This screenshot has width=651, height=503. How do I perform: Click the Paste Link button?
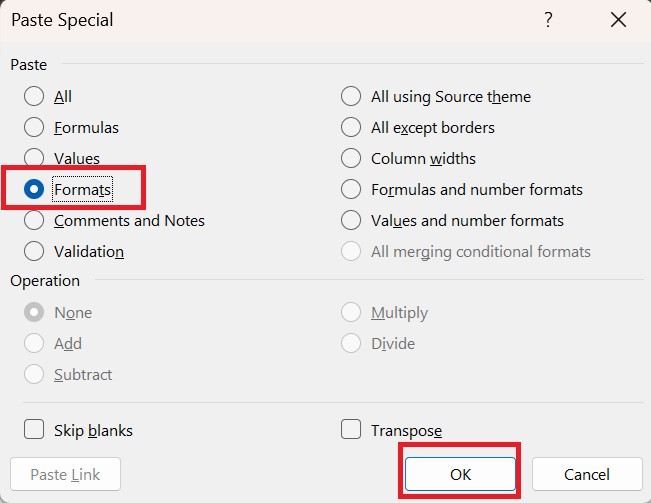pos(65,474)
